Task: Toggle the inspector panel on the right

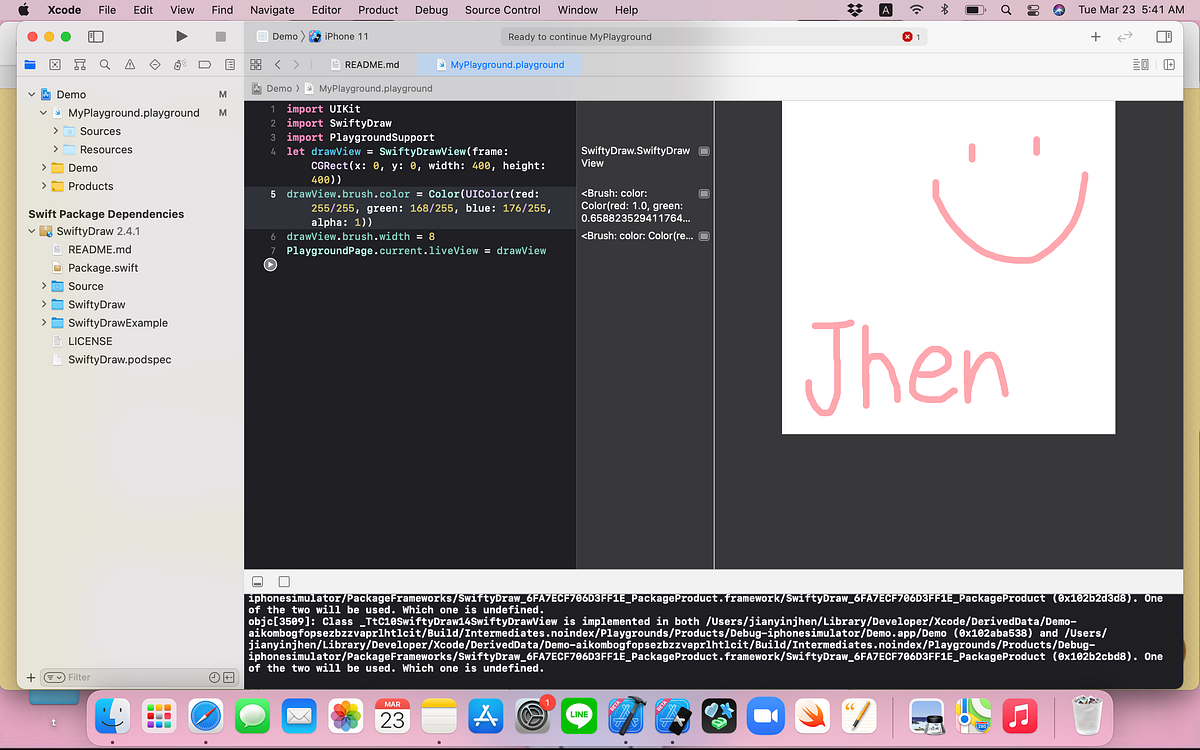Action: tap(1166, 36)
